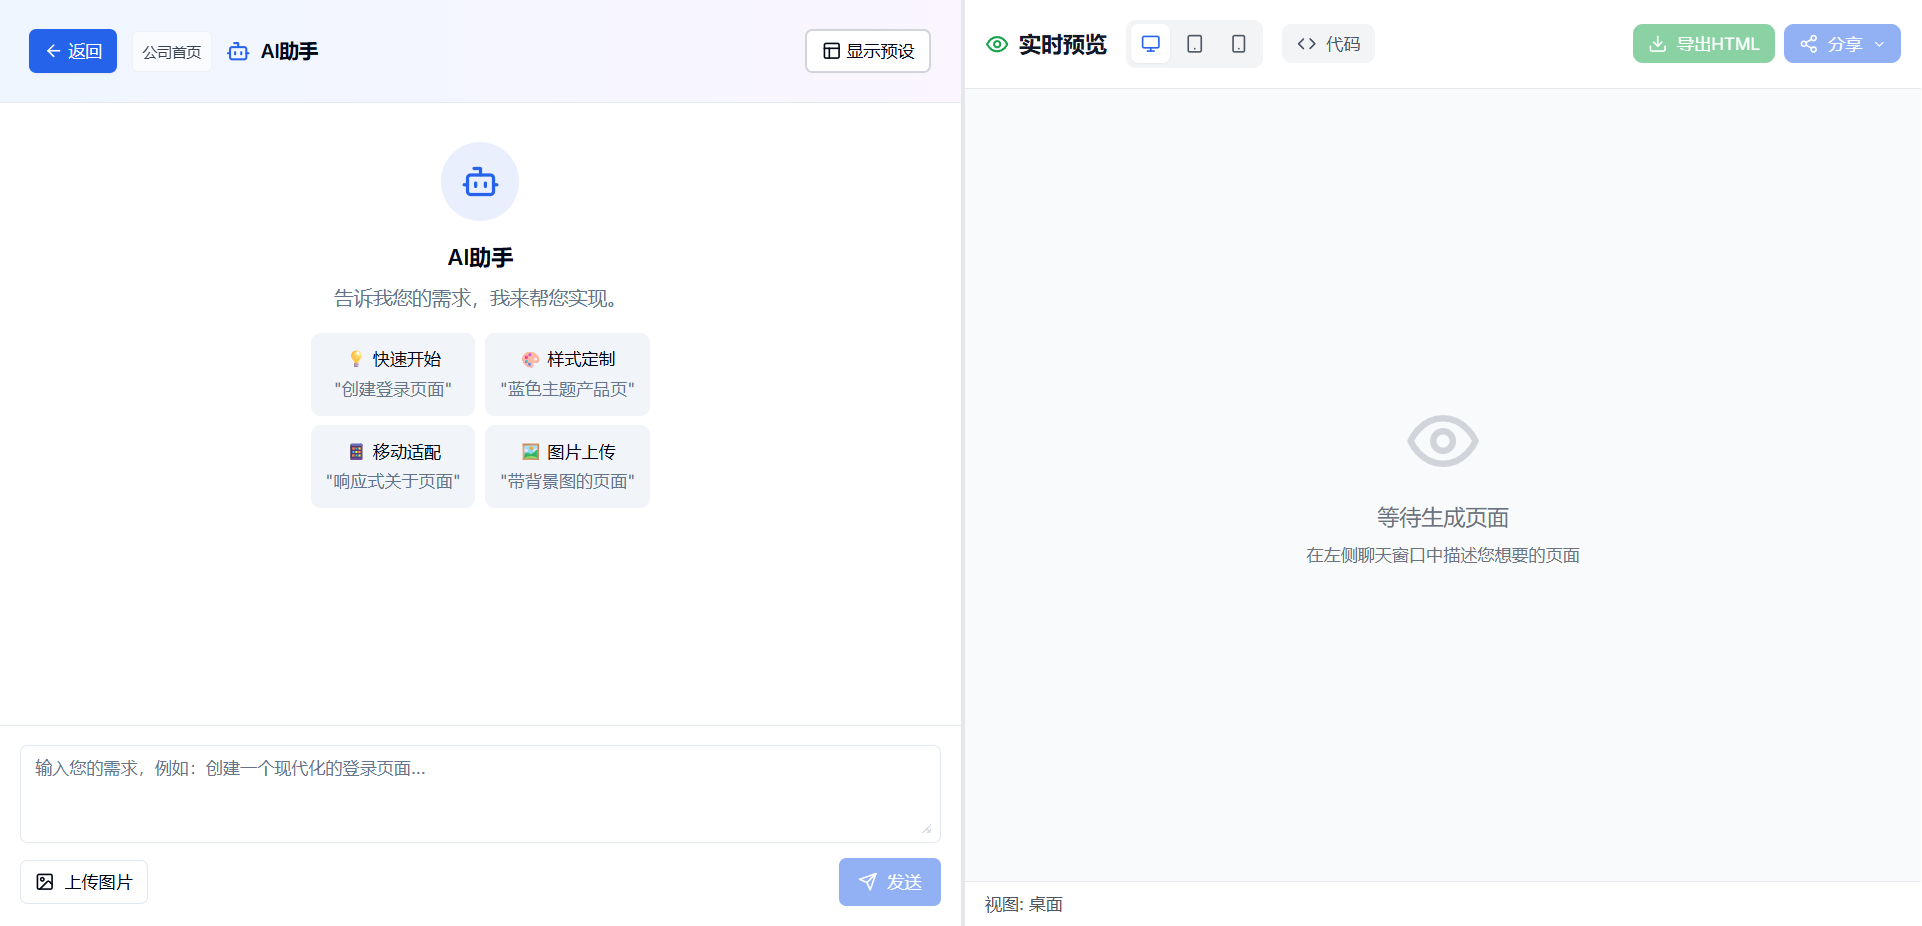Toggle the 显示预设 presets panel
1922x926 pixels.
867,51
